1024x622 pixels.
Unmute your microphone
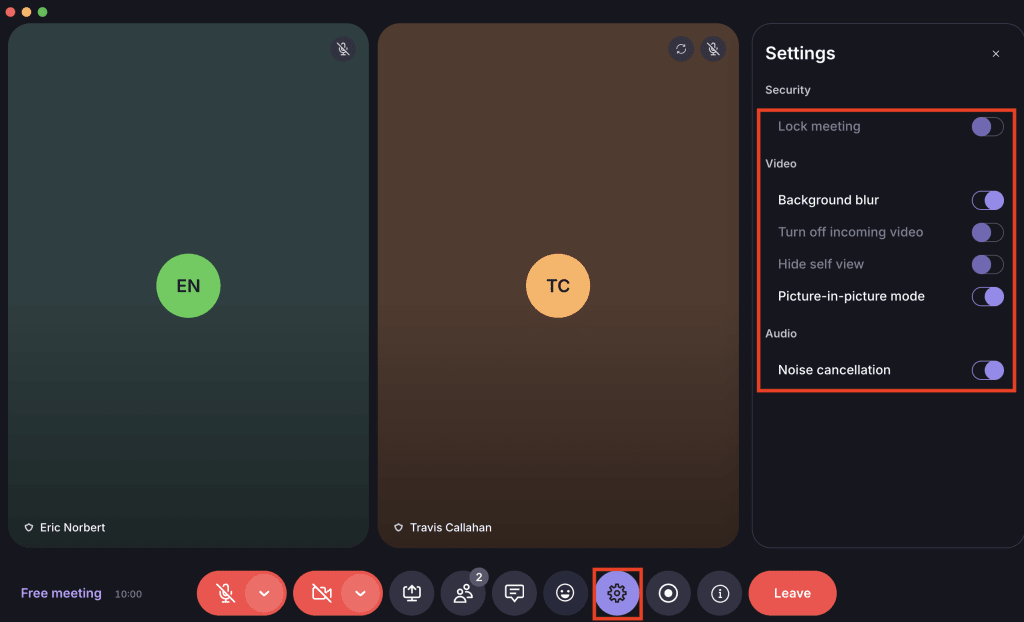coord(225,593)
